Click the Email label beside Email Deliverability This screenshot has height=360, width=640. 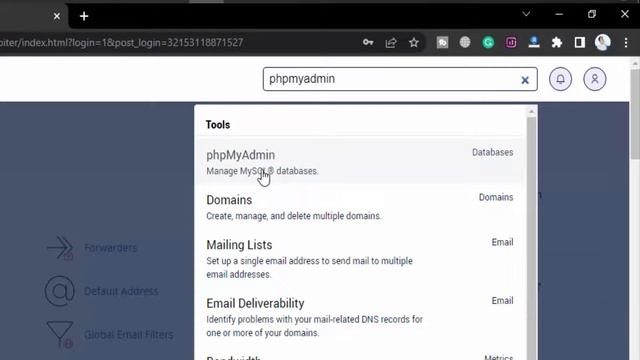click(x=502, y=300)
